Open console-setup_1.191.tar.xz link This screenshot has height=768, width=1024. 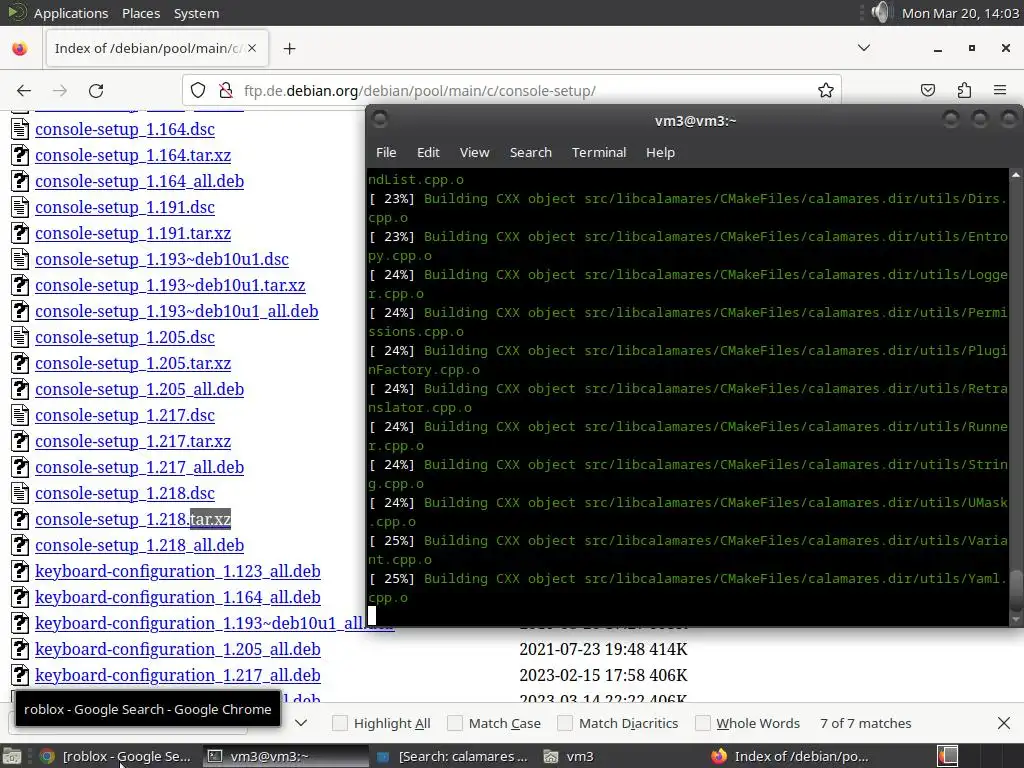pos(133,233)
